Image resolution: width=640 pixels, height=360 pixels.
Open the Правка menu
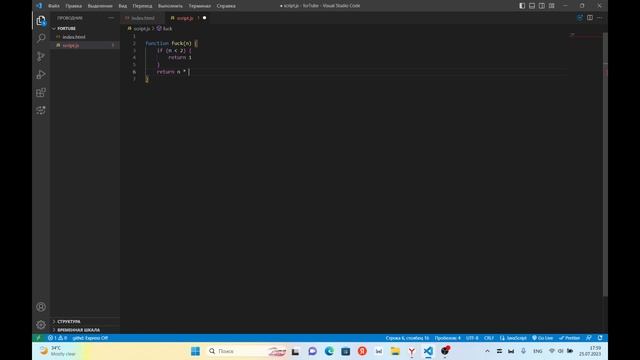[x=73, y=6]
